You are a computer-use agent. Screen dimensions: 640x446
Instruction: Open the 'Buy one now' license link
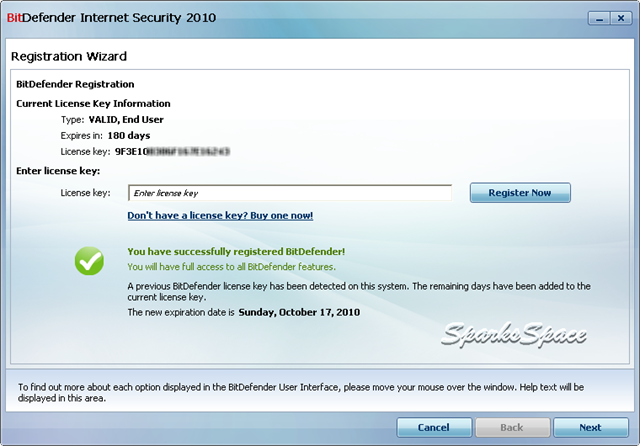(220, 215)
